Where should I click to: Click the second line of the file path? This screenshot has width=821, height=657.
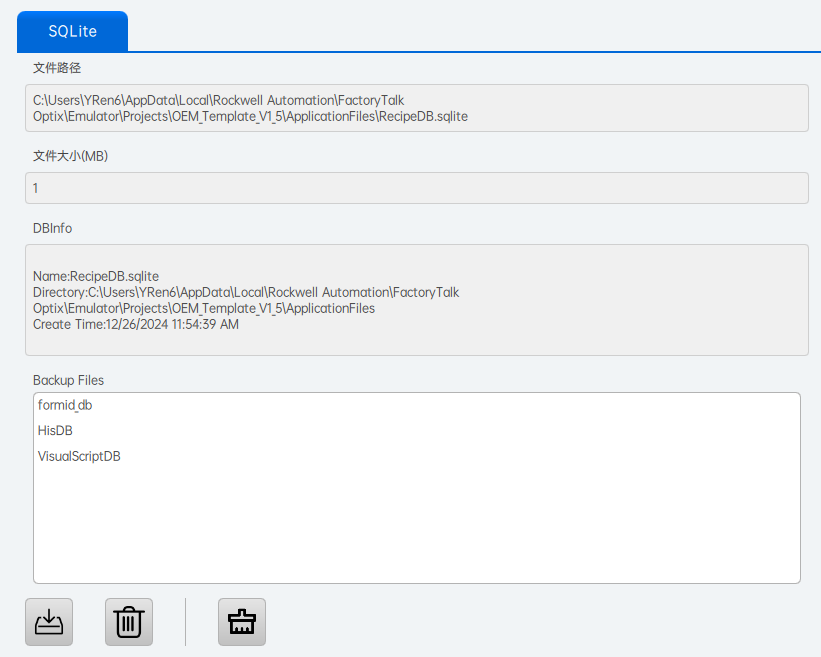250,116
